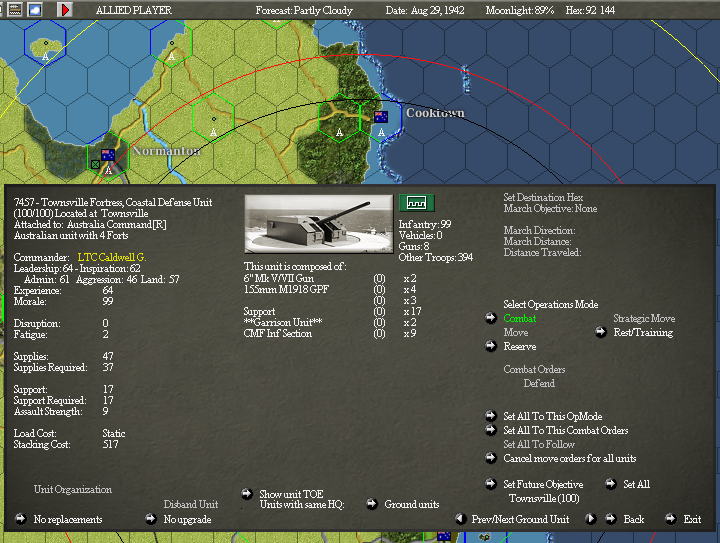The width and height of the screenshot is (720, 543).
Task: Click the Ground units label
Action: click(x=411, y=504)
